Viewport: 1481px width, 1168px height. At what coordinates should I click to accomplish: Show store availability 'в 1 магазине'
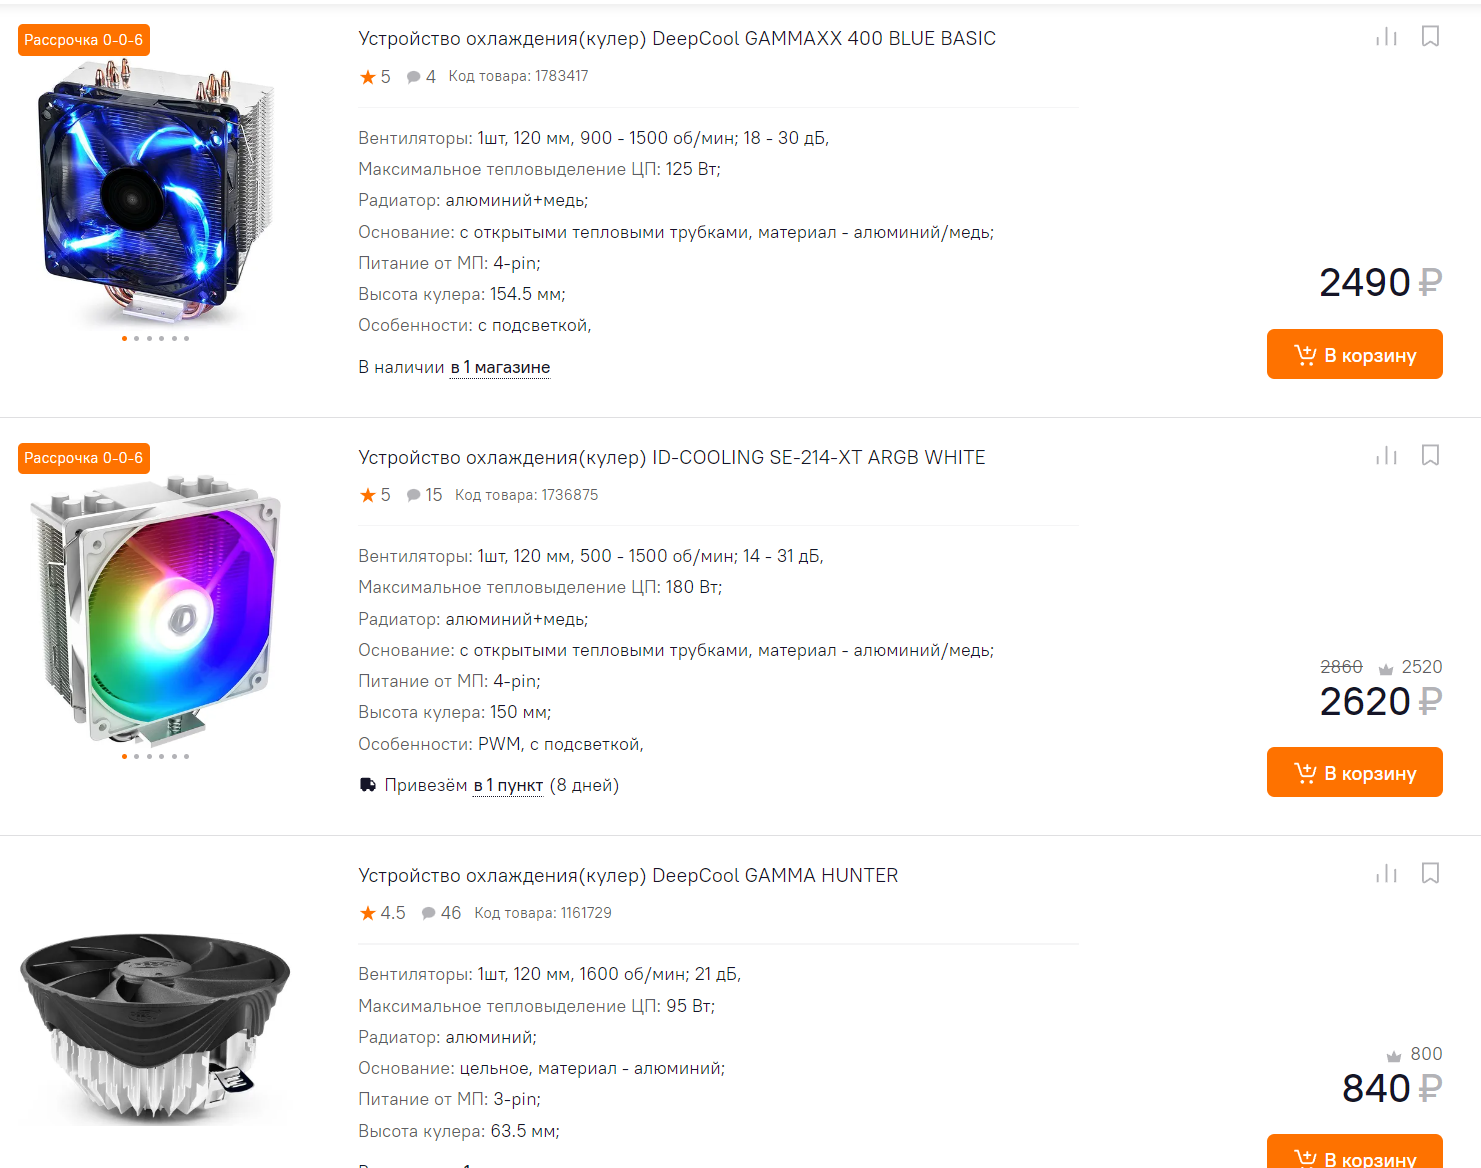(x=500, y=367)
